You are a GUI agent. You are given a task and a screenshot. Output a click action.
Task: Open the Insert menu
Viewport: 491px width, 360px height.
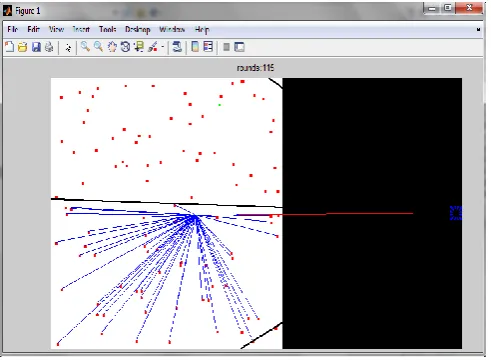81,29
